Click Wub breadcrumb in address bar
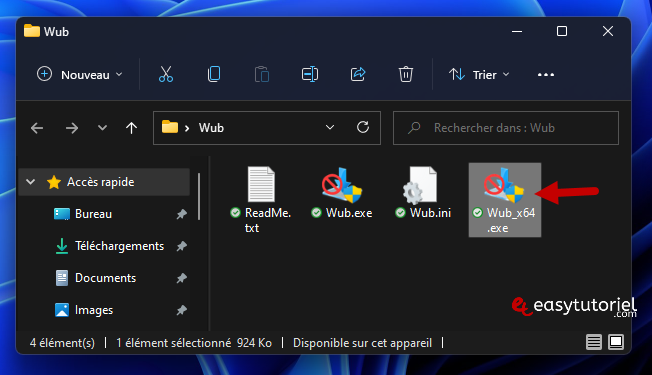This screenshot has height=375, width=652. tap(211, 128)
